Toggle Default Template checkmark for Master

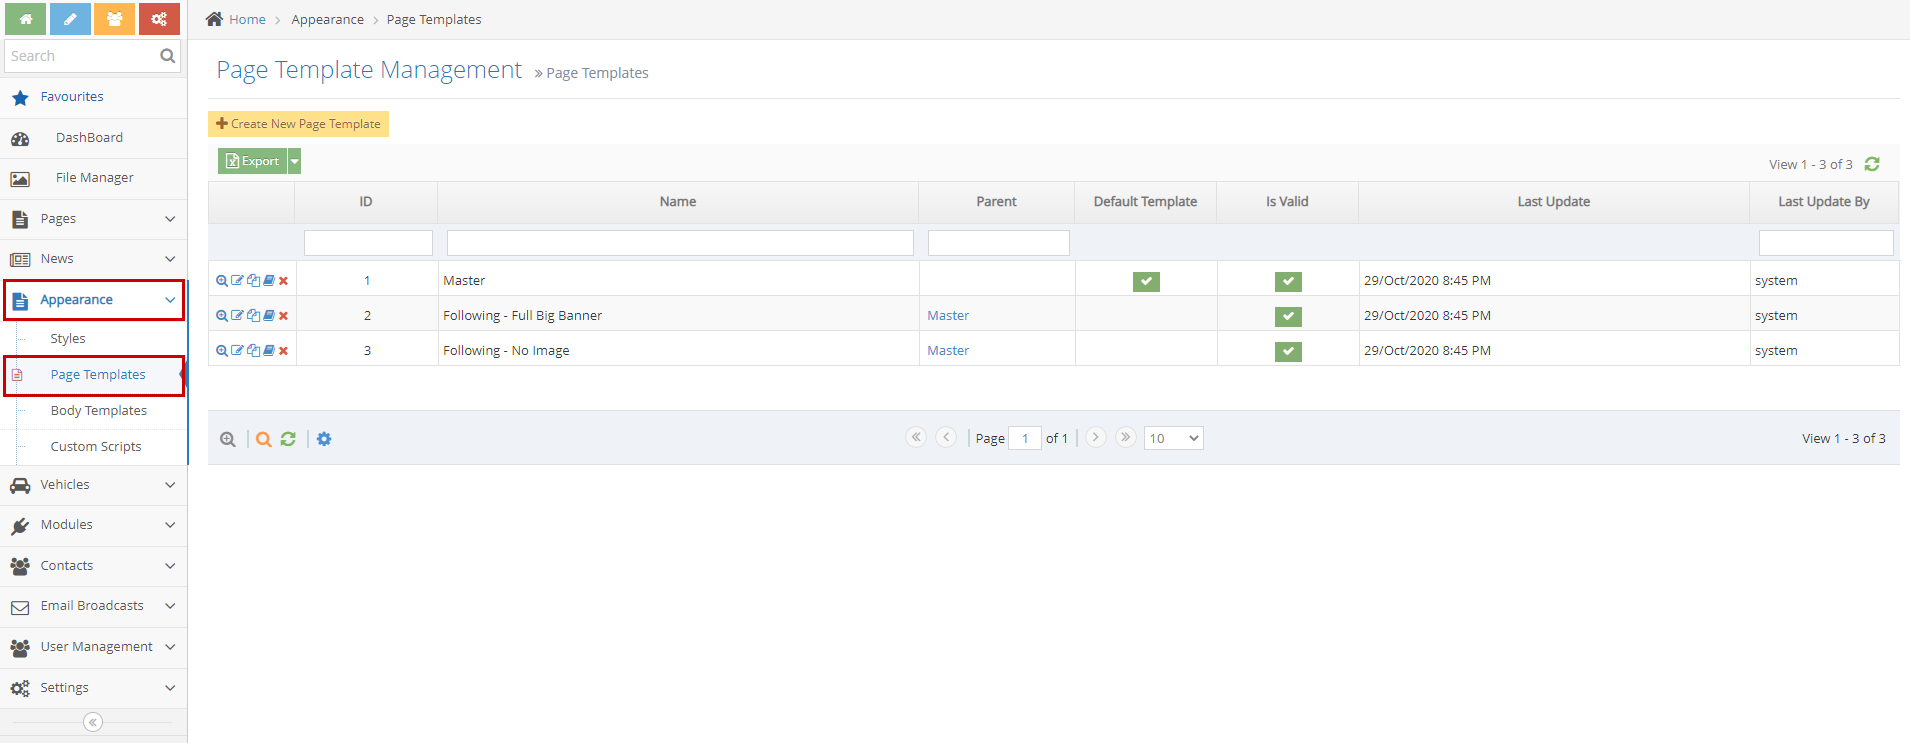1146,282
